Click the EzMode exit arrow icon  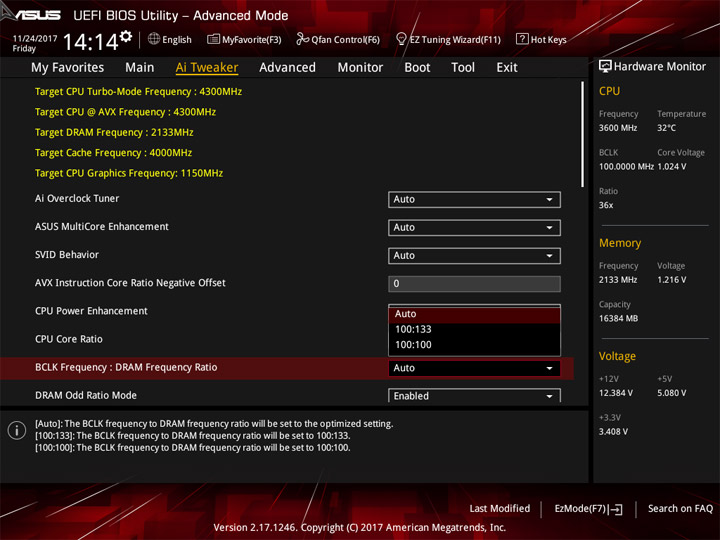(616, 509)
